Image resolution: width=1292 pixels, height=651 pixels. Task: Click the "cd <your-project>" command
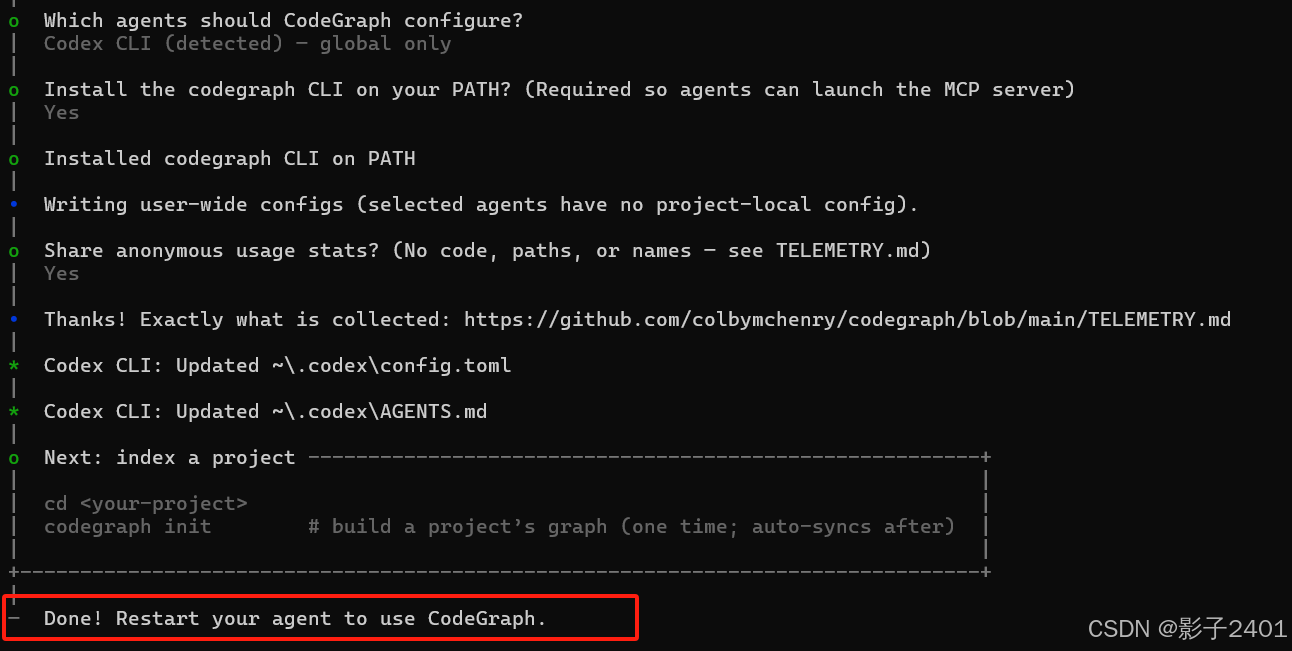click(145, 503)
